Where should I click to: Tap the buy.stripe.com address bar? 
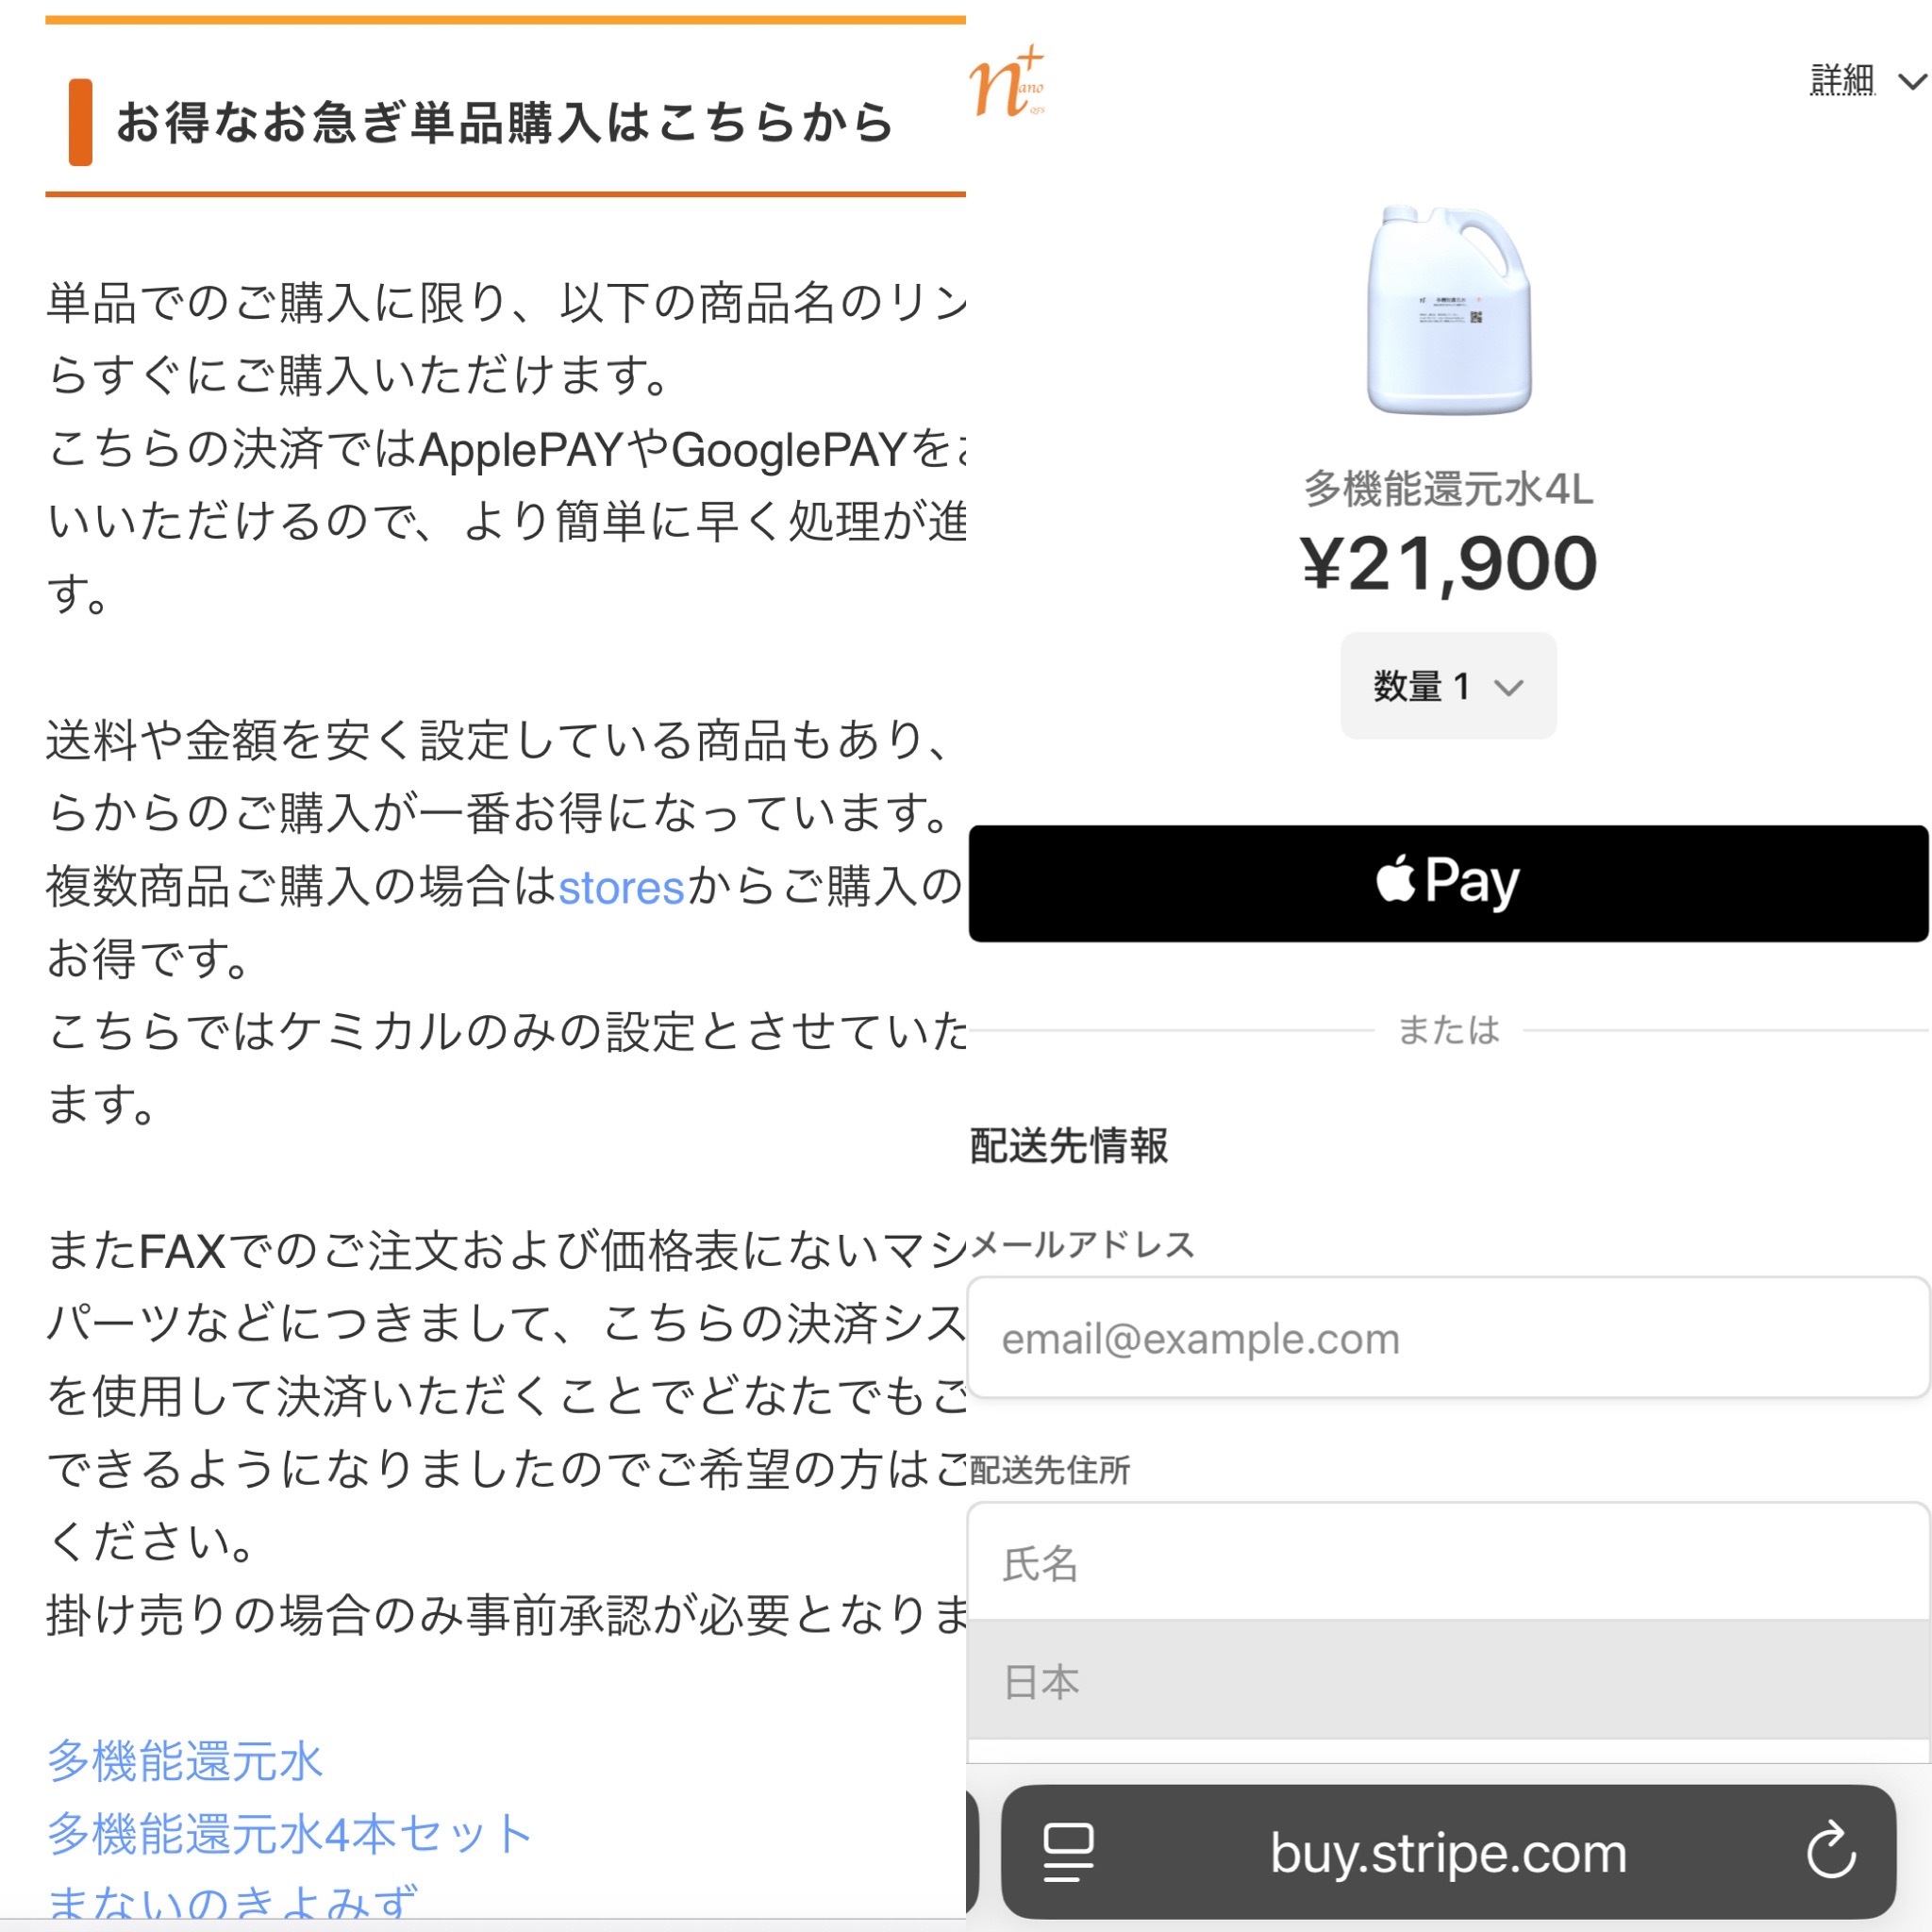pos(1448,1852)
